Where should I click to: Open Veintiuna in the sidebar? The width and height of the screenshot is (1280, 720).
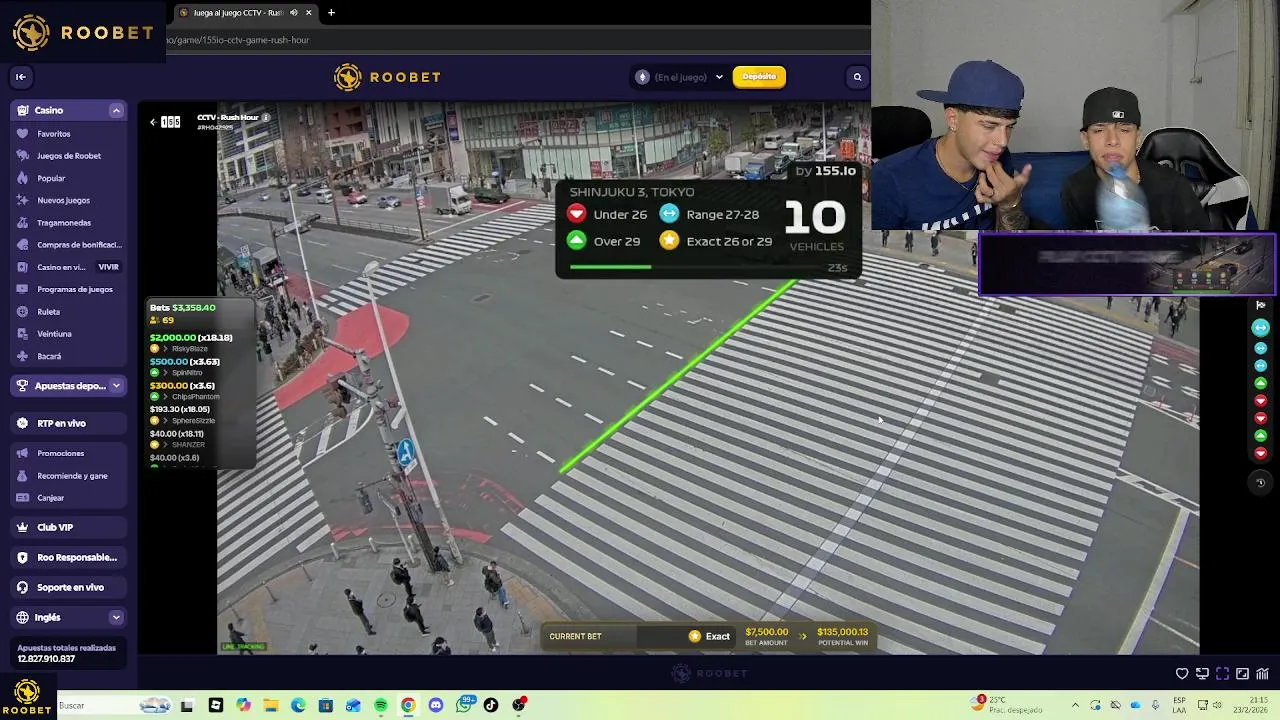tap(54, 334)
